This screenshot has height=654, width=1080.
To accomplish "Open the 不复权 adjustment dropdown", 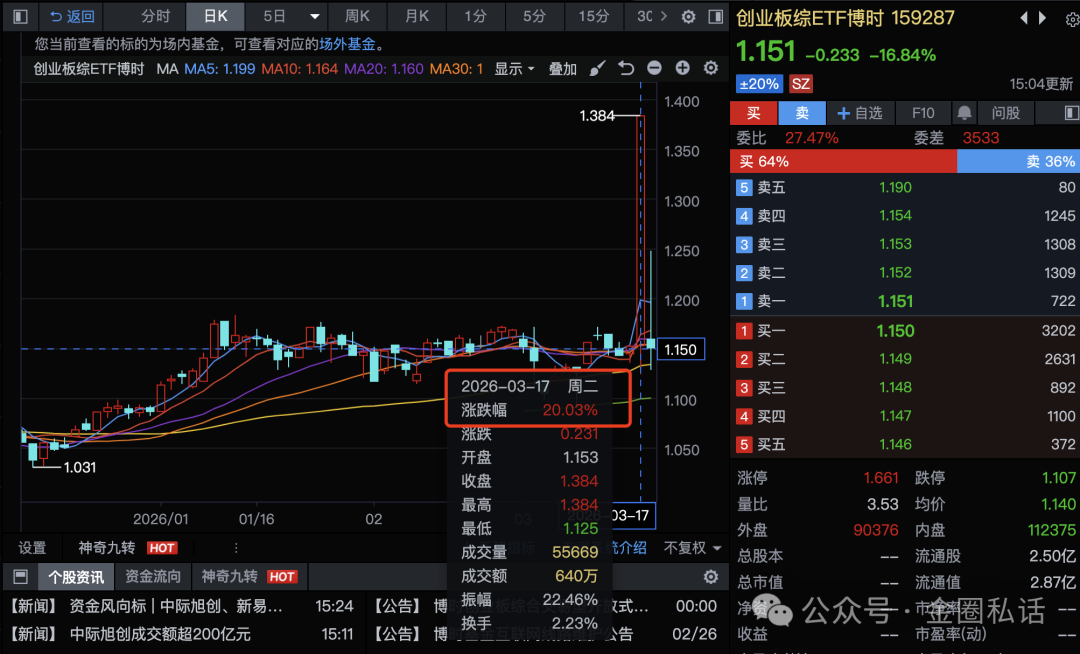I will pyautogui.click(x=692, y=548).
